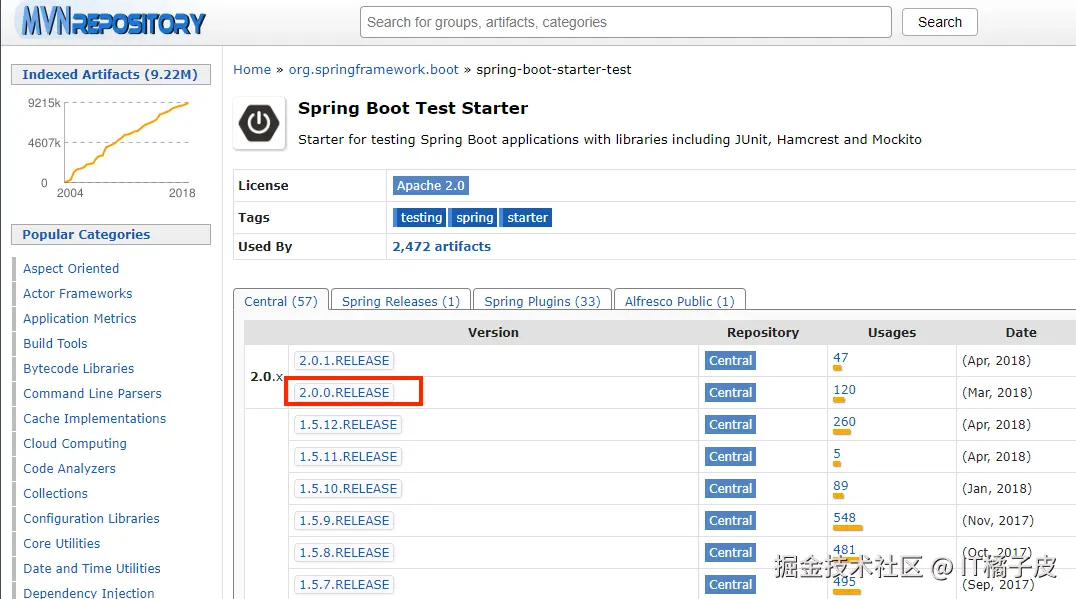Click Central badge in 2.0.0.RELEASE row
Viewport: 1076px width, 599px height.
click(x=730, y=392)
